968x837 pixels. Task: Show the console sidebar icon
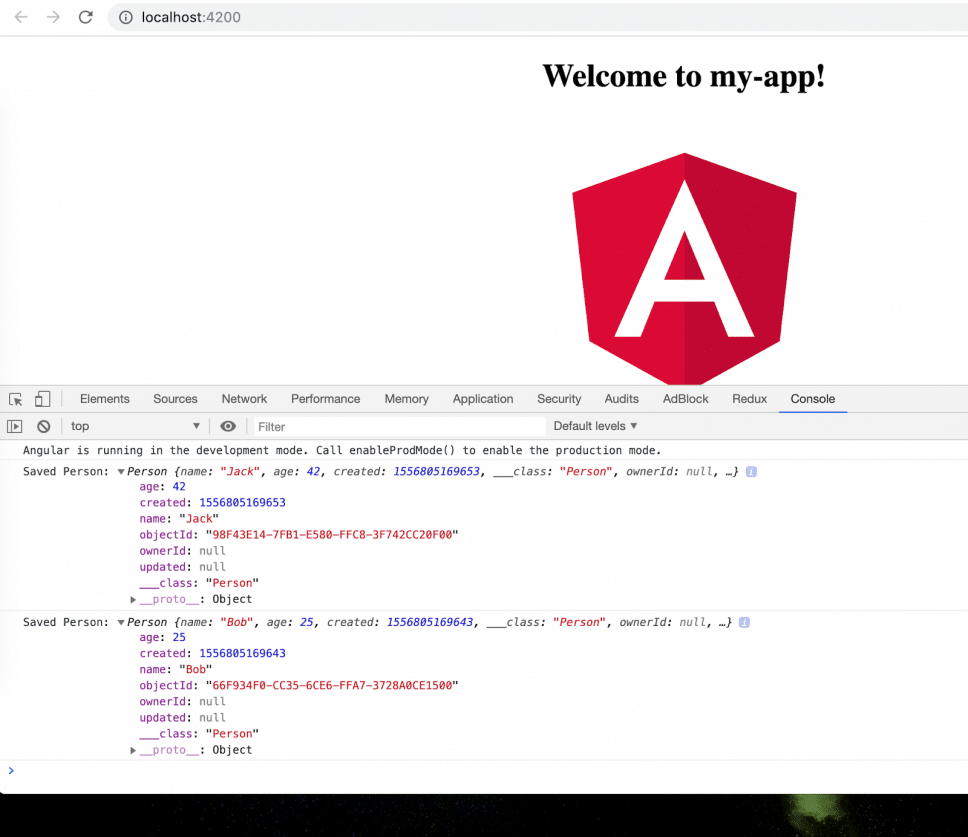[x=15, y=426]
